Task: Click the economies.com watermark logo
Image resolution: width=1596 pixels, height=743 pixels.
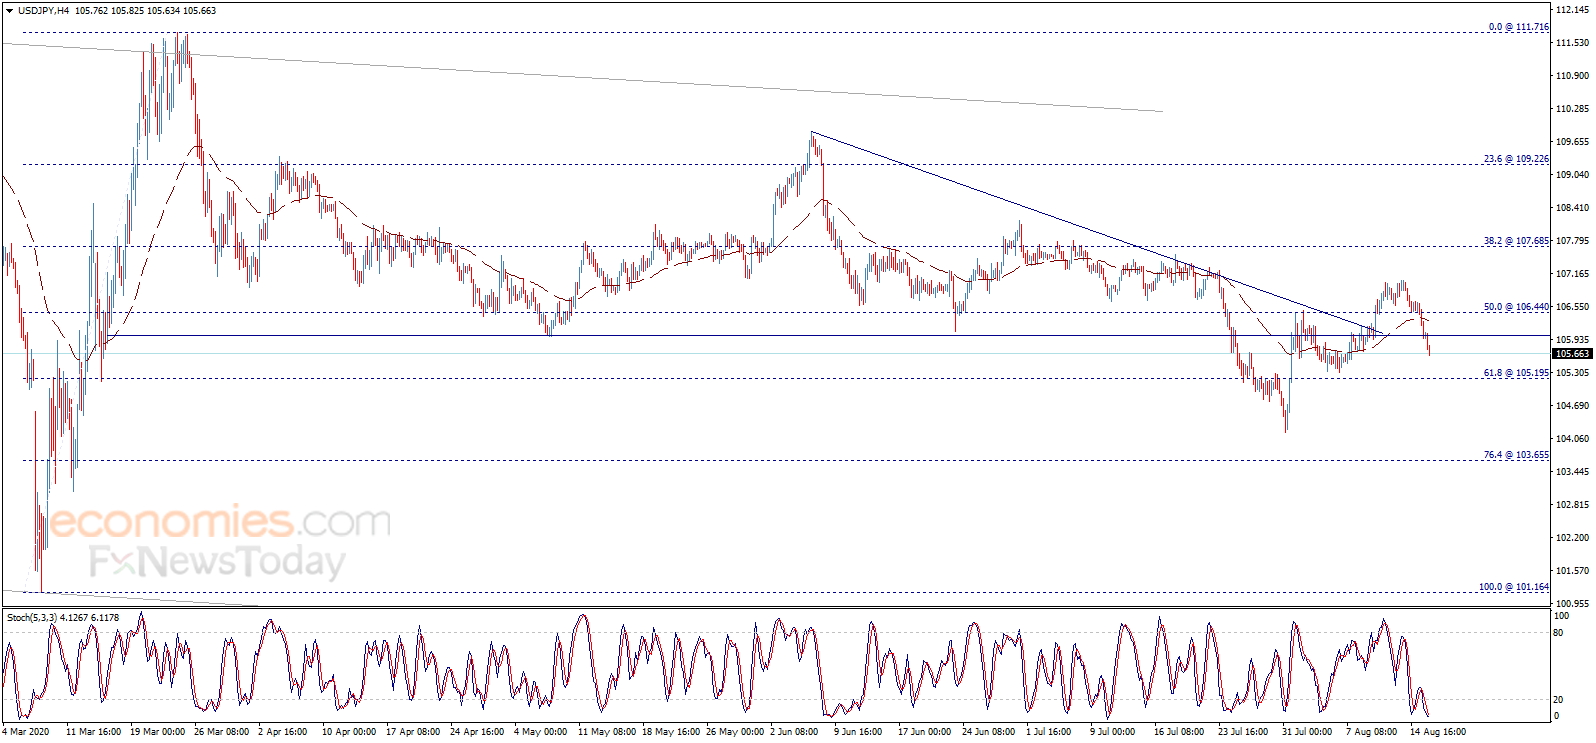Action: tap(220, 522)
